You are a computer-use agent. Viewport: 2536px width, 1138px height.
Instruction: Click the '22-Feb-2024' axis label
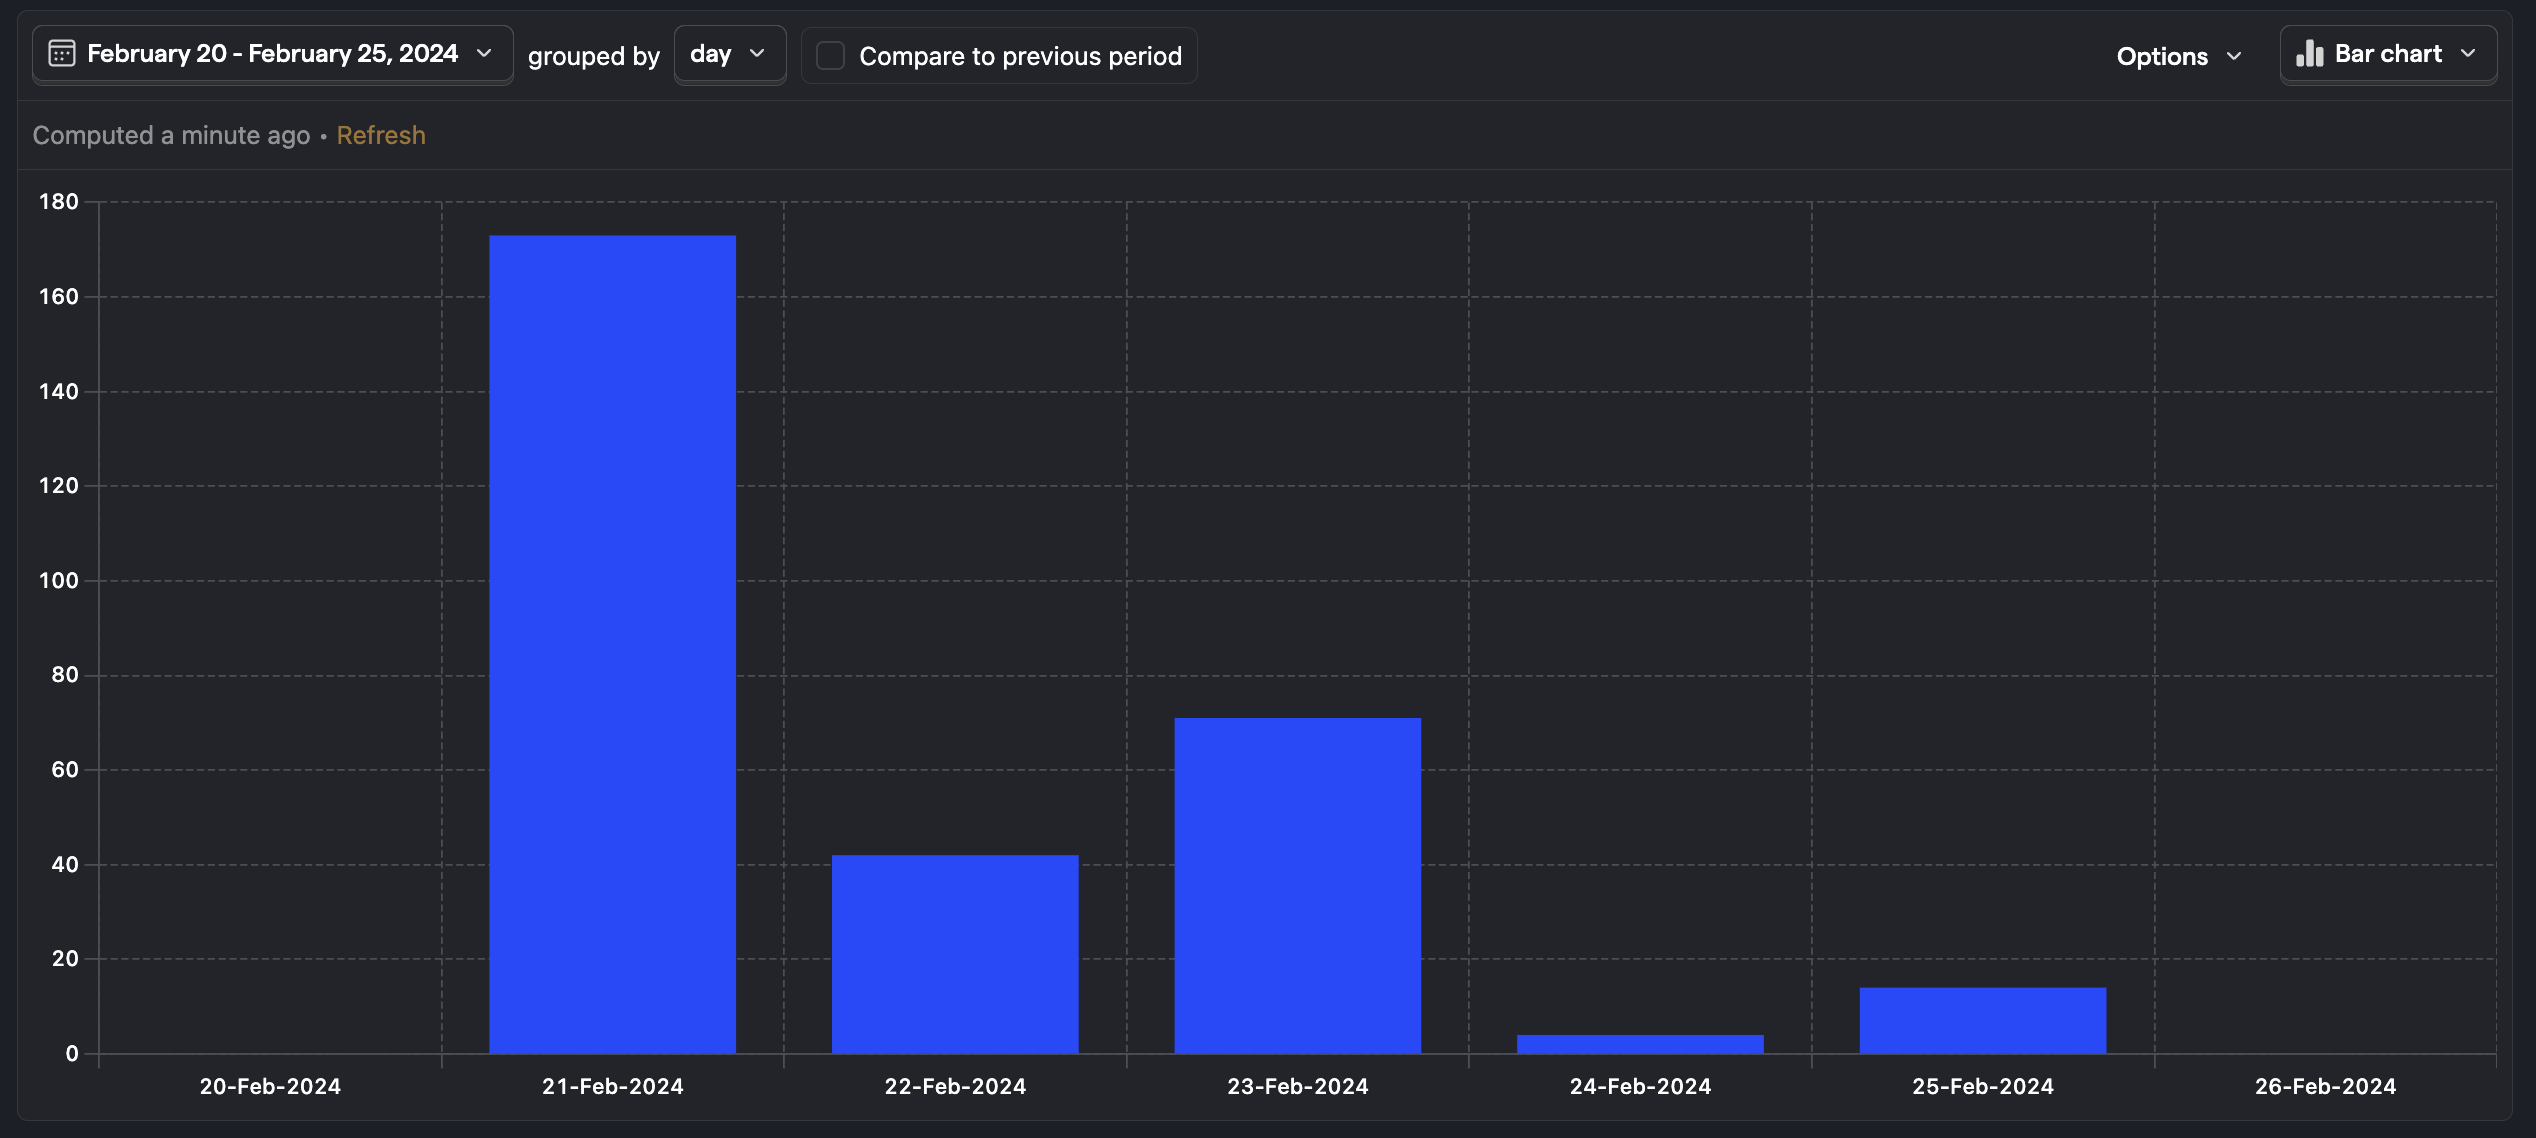955,1086
